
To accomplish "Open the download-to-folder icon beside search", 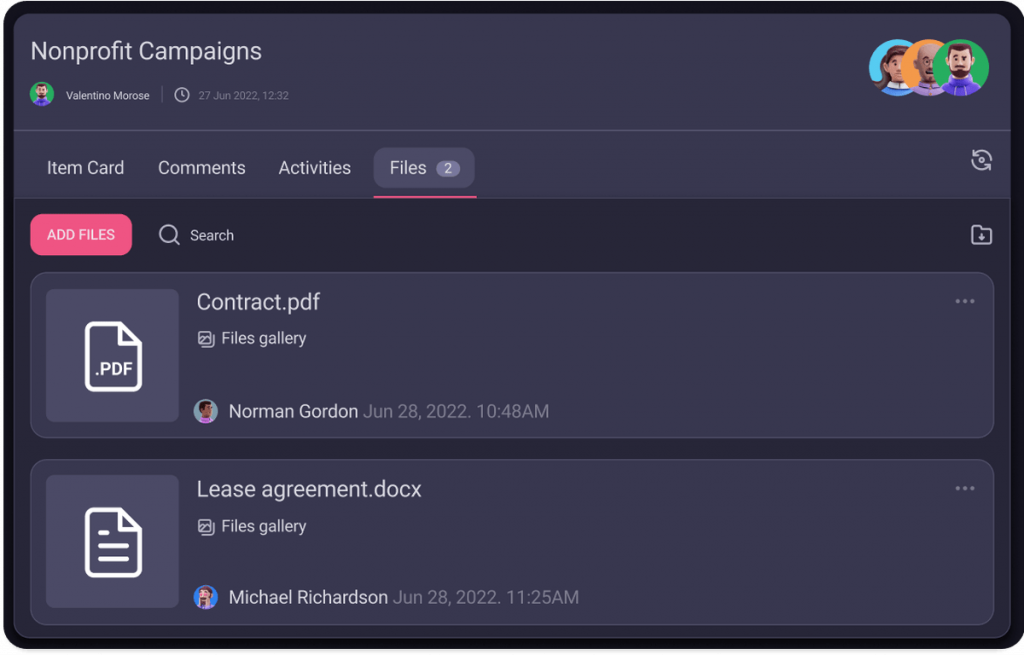I will 981,234.
